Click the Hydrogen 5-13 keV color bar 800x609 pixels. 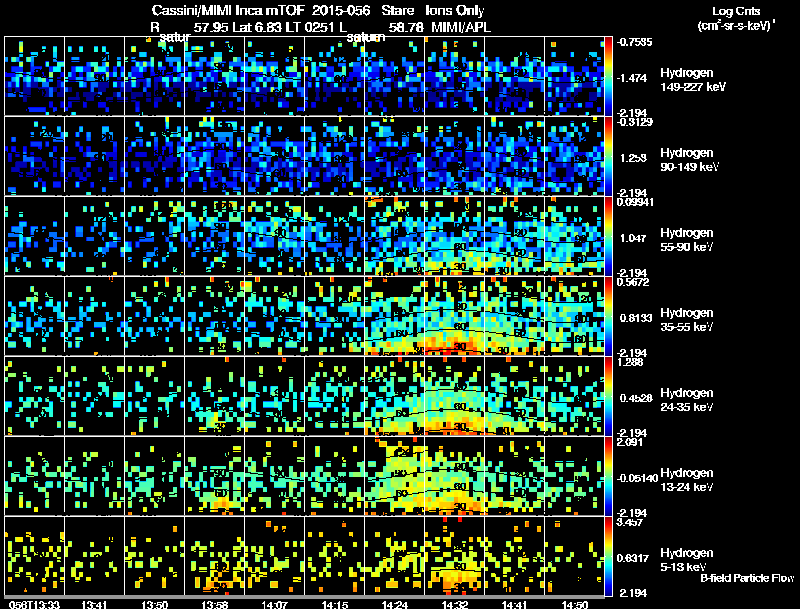[x=608, y=556]
